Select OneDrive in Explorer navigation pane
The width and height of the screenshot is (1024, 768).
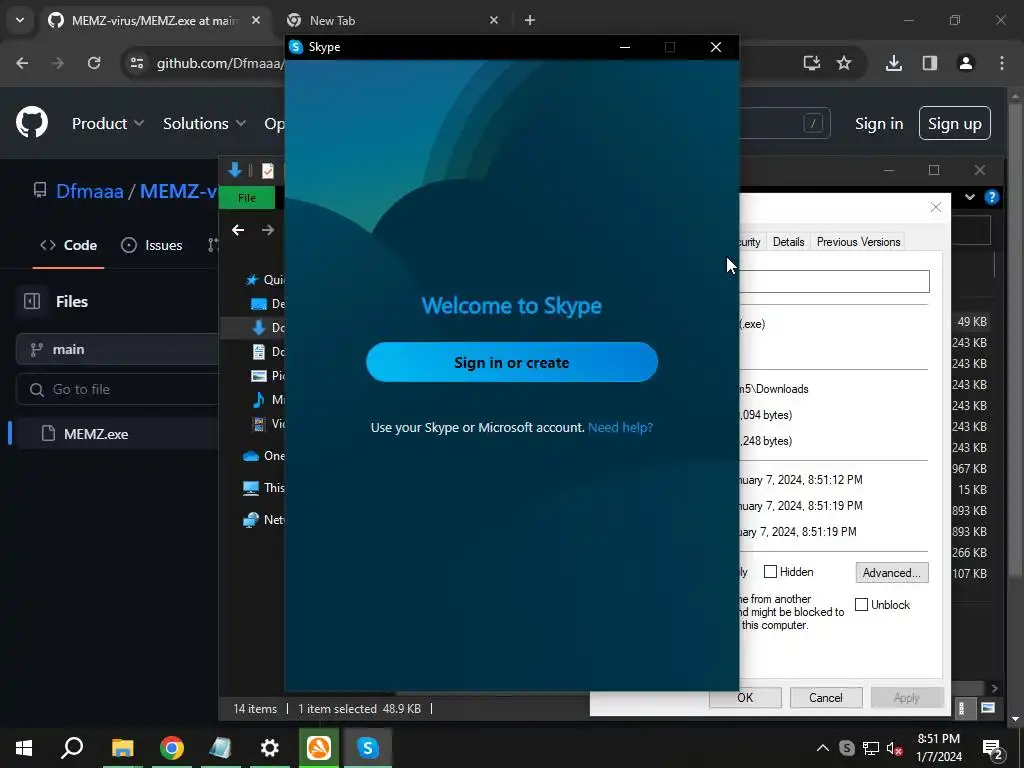(263, 456)
